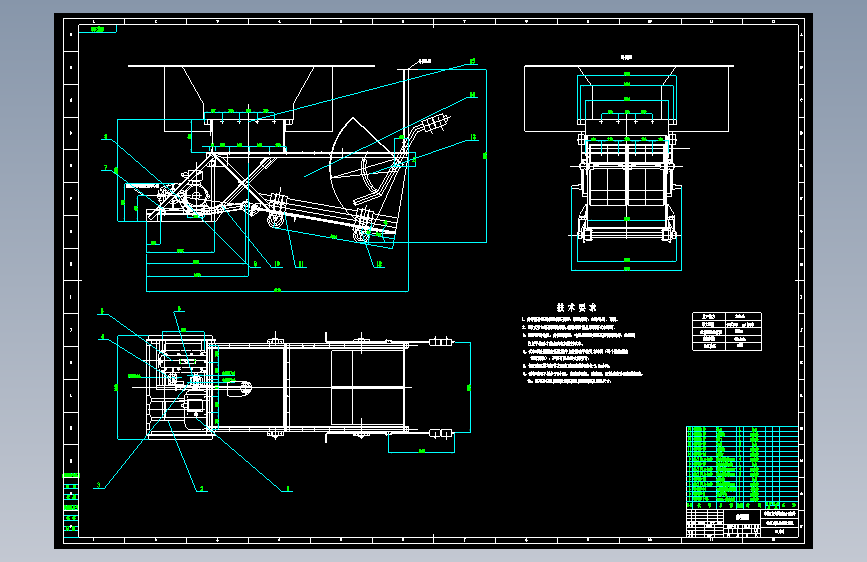The image size is (867, 562).
Task: Select part callout number 13
Action: pos(473,137)
